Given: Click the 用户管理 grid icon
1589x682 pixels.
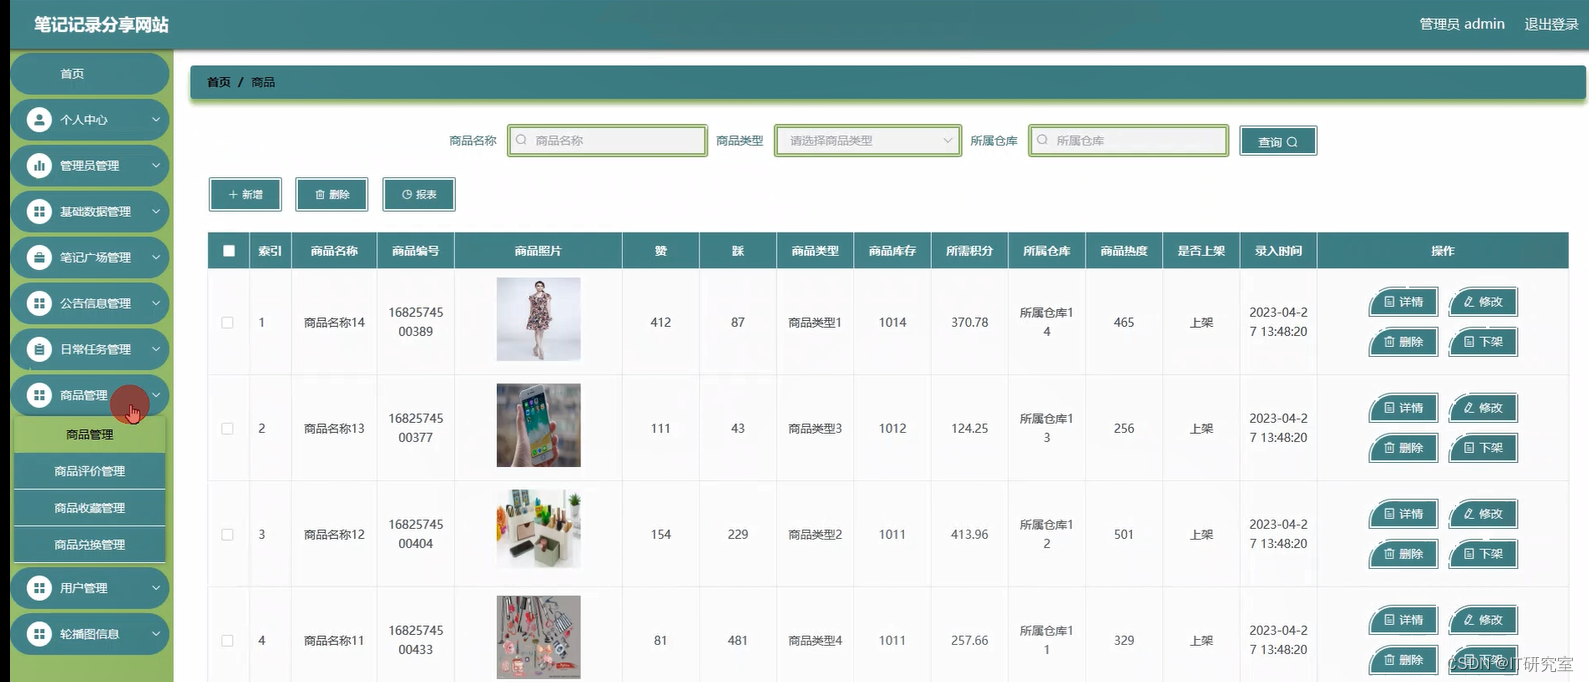Looking at the screenshot, I should pos(39,588).
